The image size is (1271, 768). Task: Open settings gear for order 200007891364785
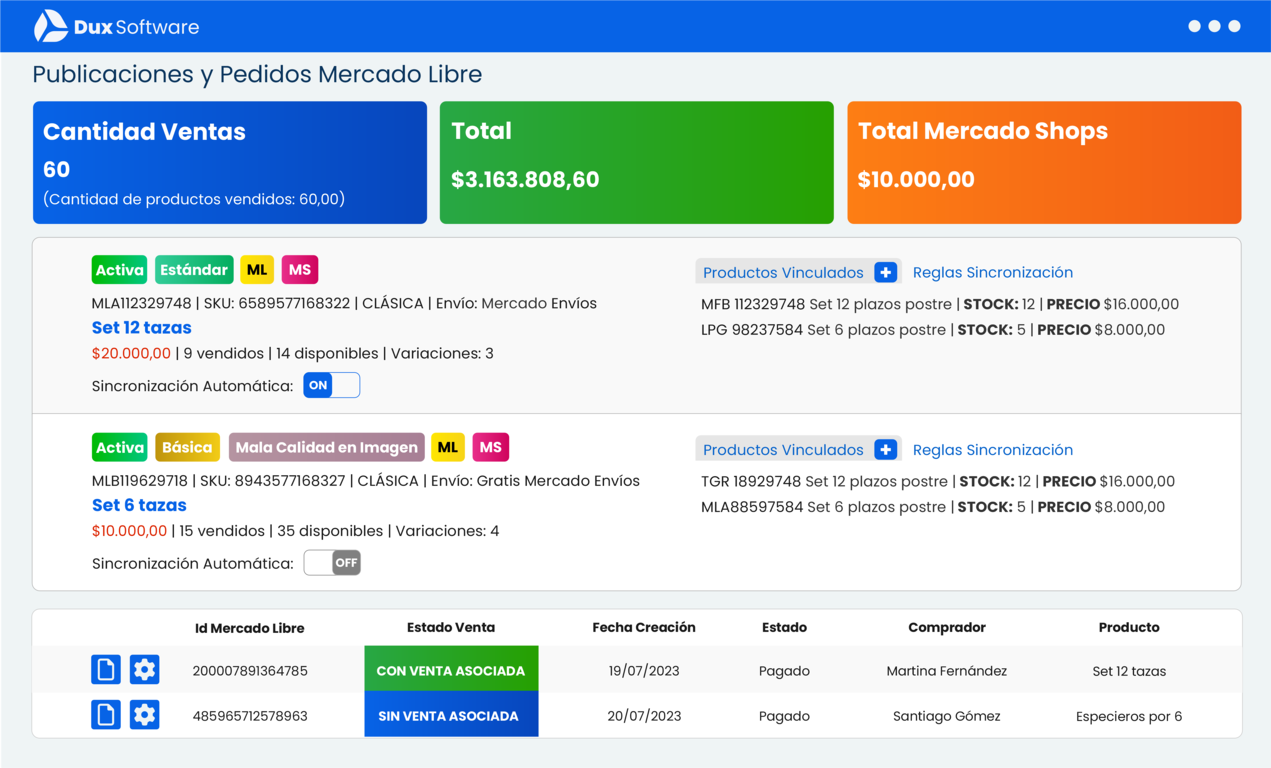coord(145,670)
